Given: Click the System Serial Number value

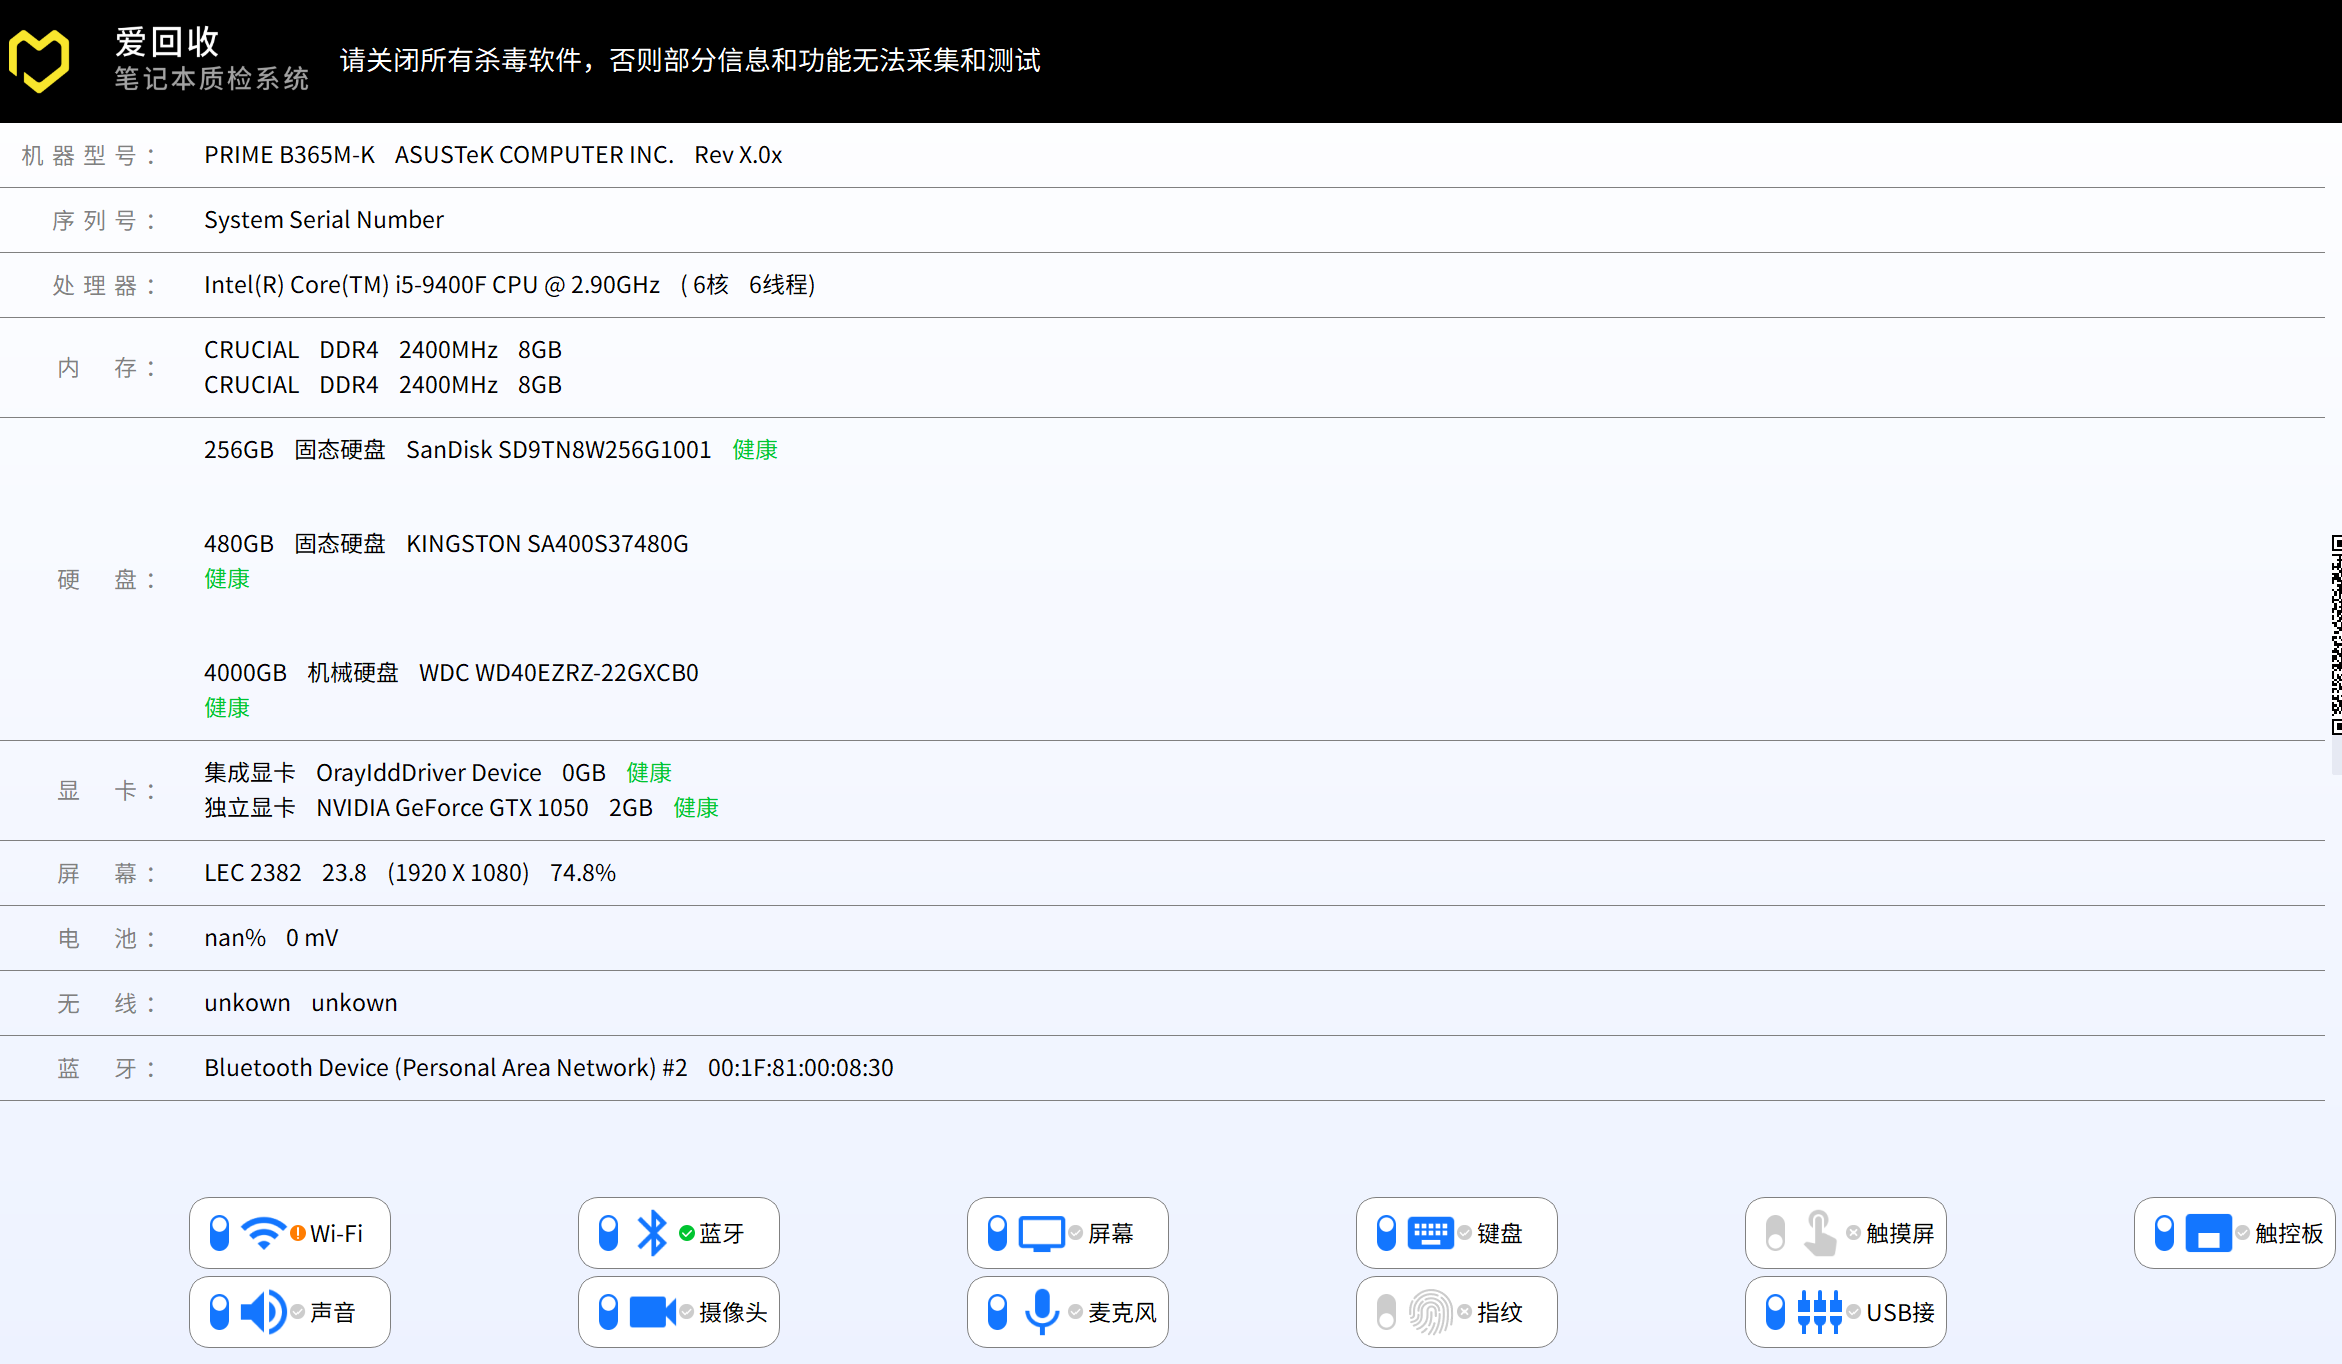Looking at the screenshot, I should click(324, 220).
